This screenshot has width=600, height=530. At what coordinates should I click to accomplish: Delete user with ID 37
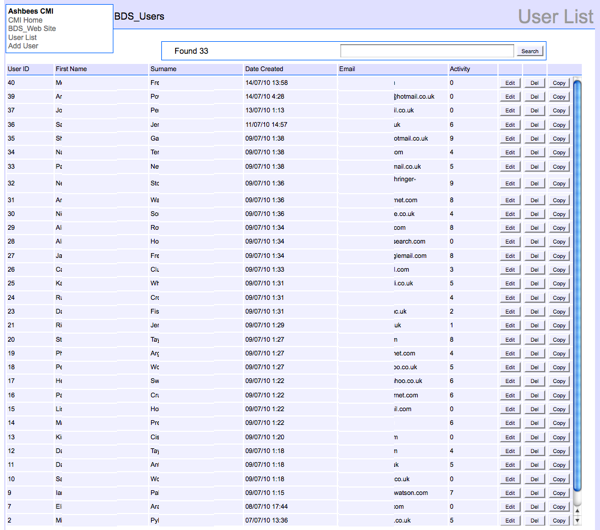[535, 111]
